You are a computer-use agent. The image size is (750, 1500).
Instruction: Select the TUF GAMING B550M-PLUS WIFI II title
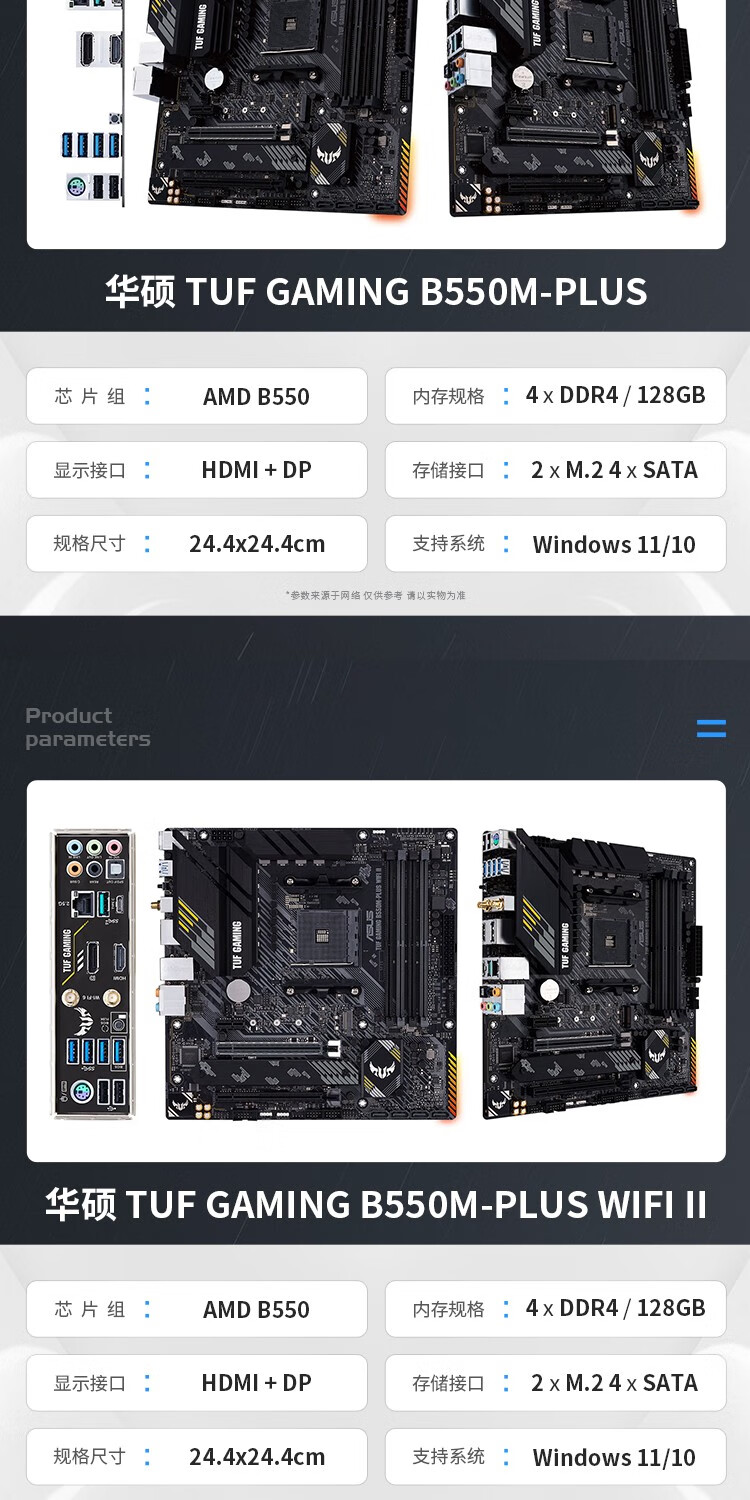[376, 1204]
